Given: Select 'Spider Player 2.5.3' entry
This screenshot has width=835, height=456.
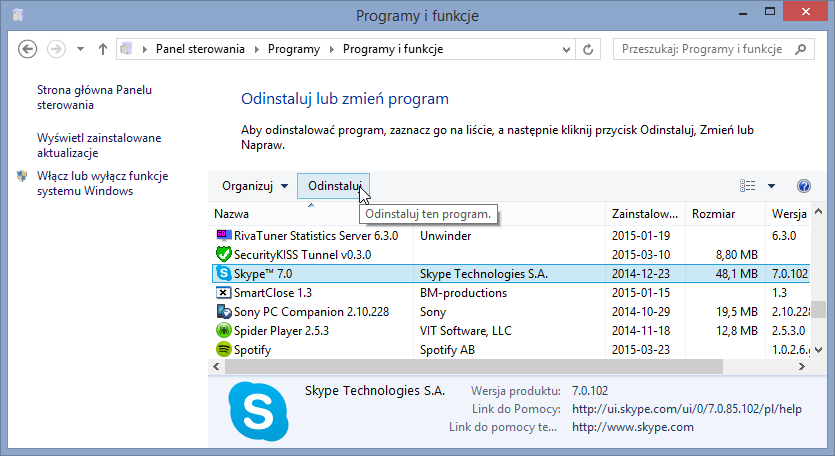Looking at the screenshot, I should [281, 331].
